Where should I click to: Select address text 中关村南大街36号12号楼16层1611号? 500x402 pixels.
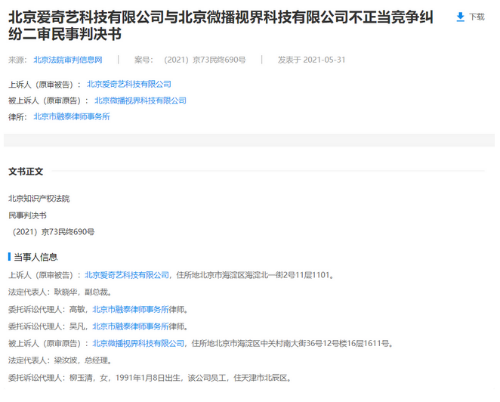[x=325, y=343]
